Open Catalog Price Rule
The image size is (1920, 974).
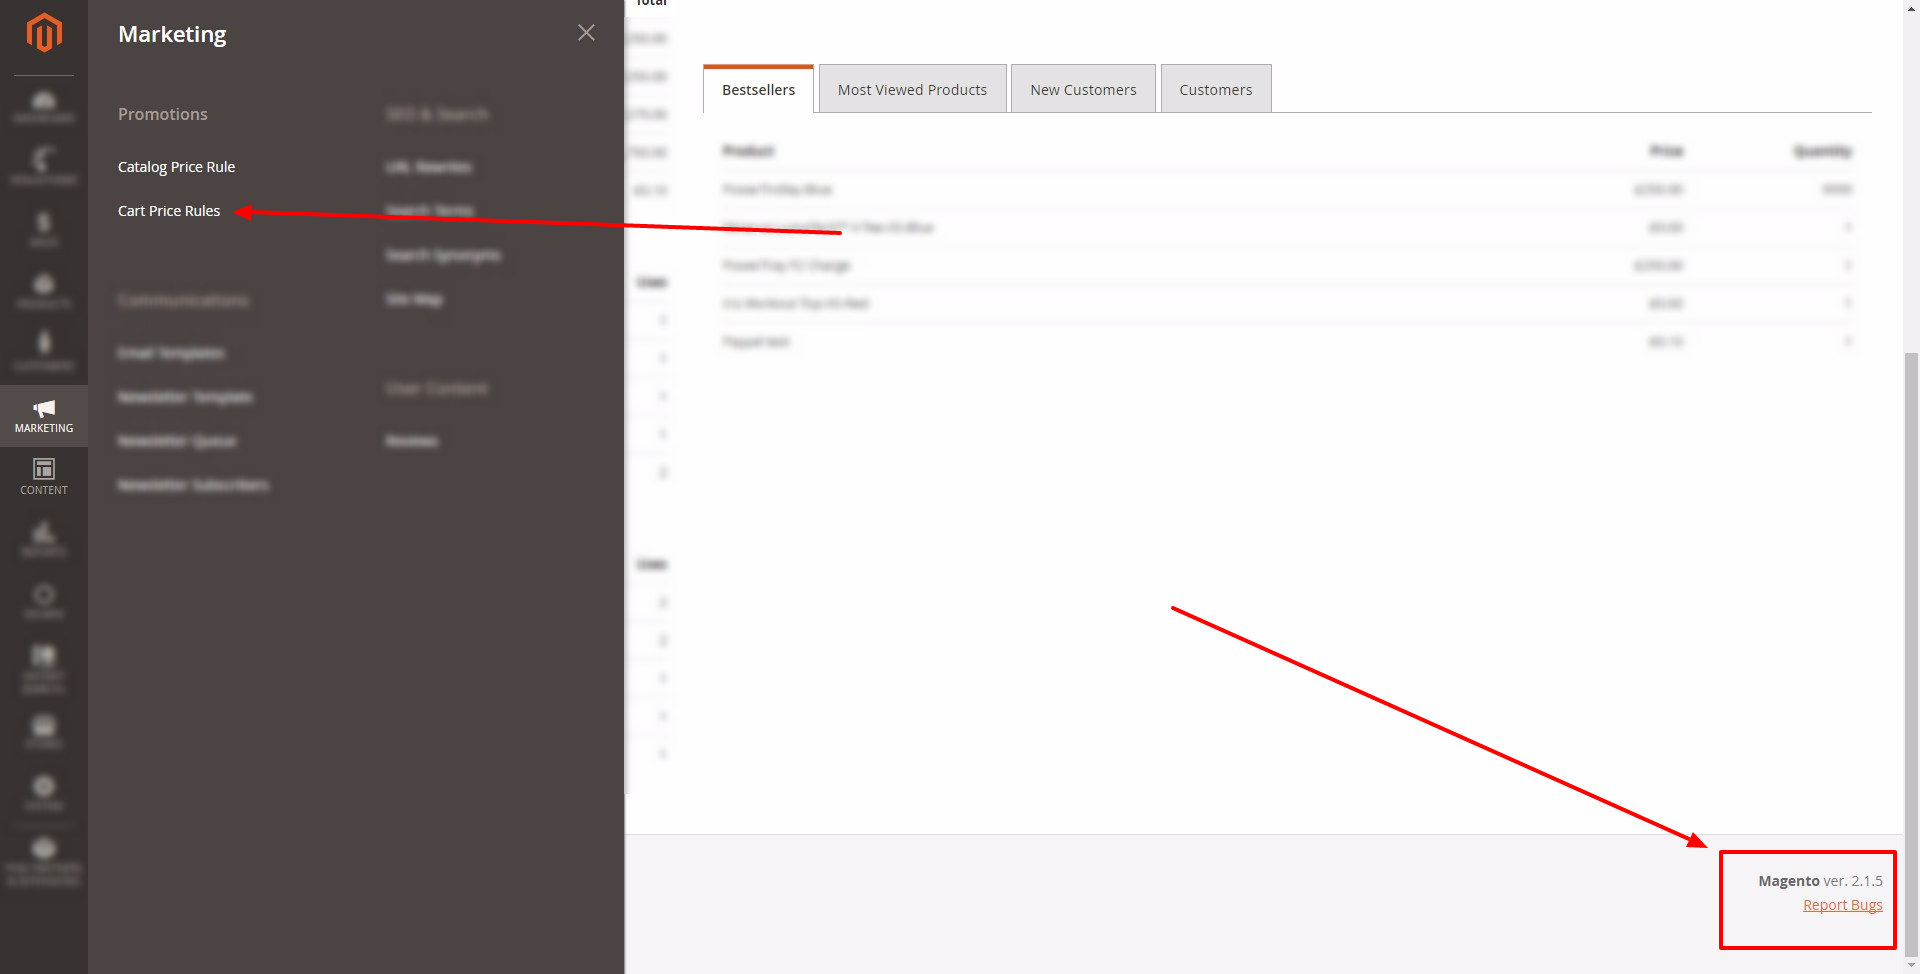click(x=176, y=166)
